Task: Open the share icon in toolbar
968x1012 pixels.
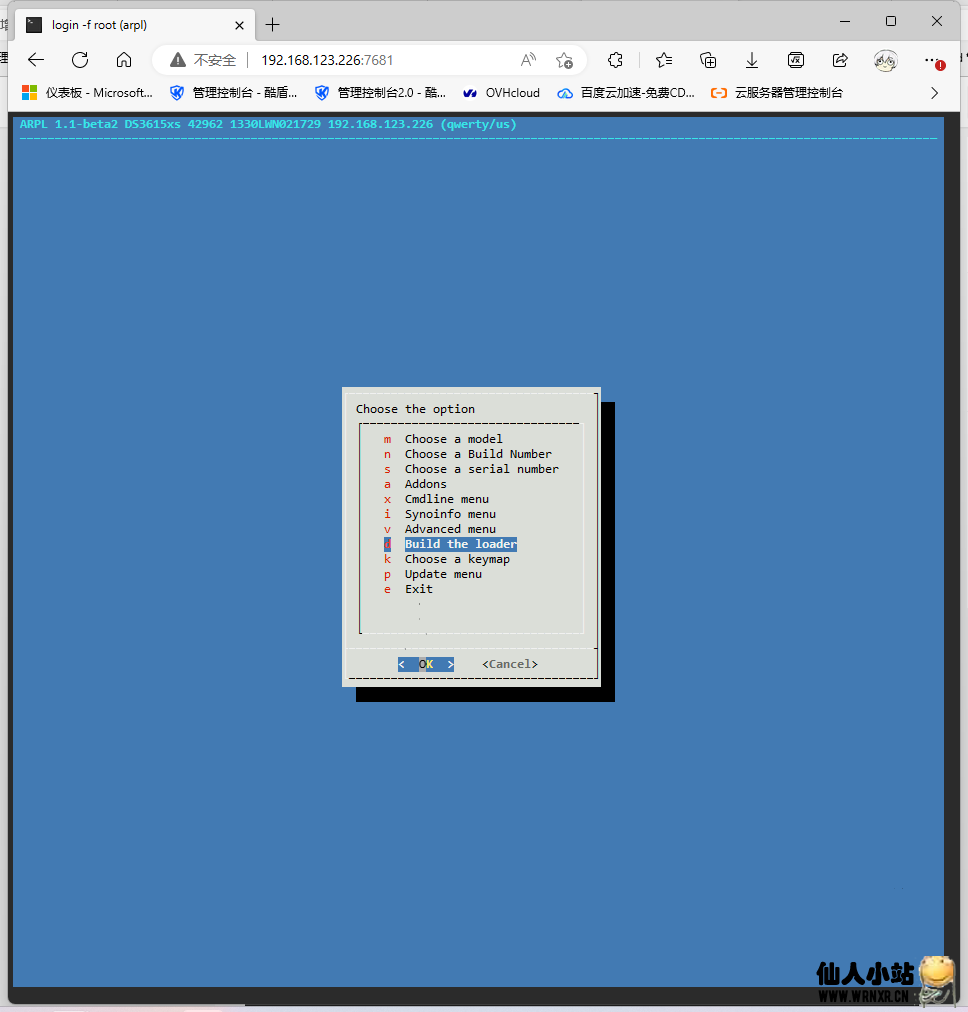Action: [x=840, y=60]
